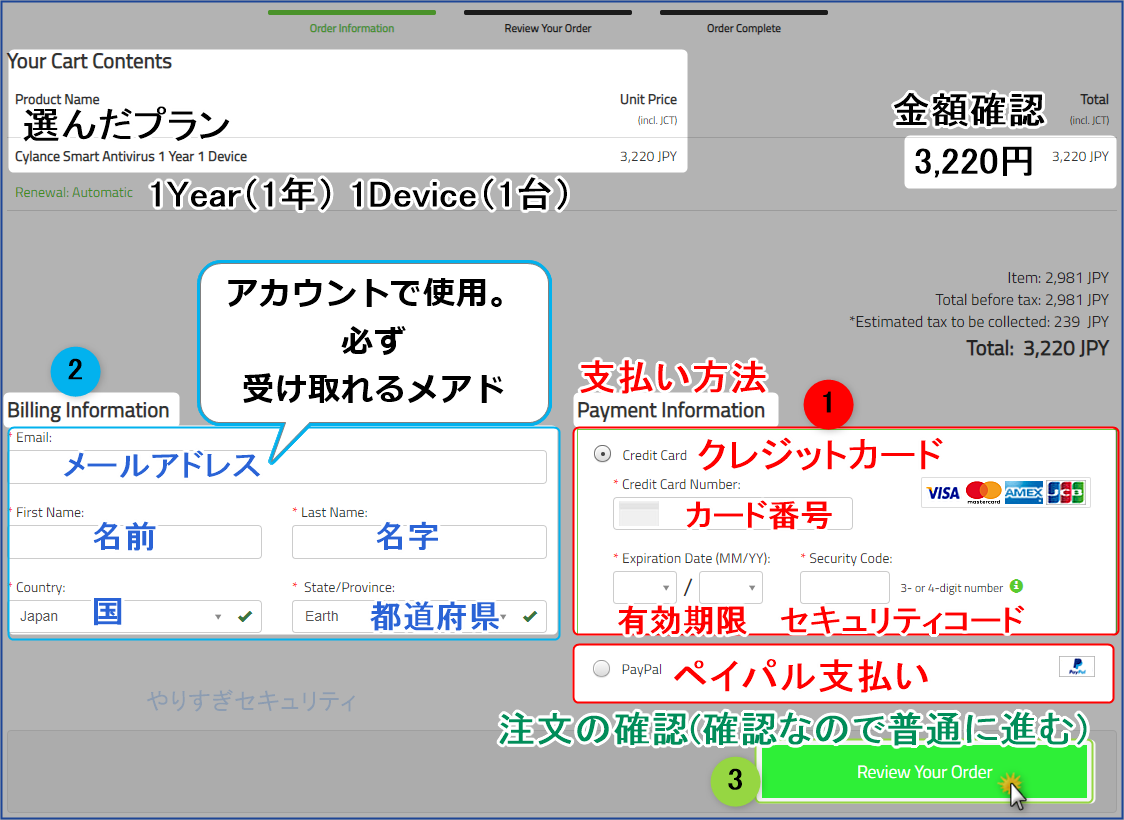The width and height of the screenshot is (1124, 820).
Task: Click the AMEX card logo
Action: tap(1024, 493)
